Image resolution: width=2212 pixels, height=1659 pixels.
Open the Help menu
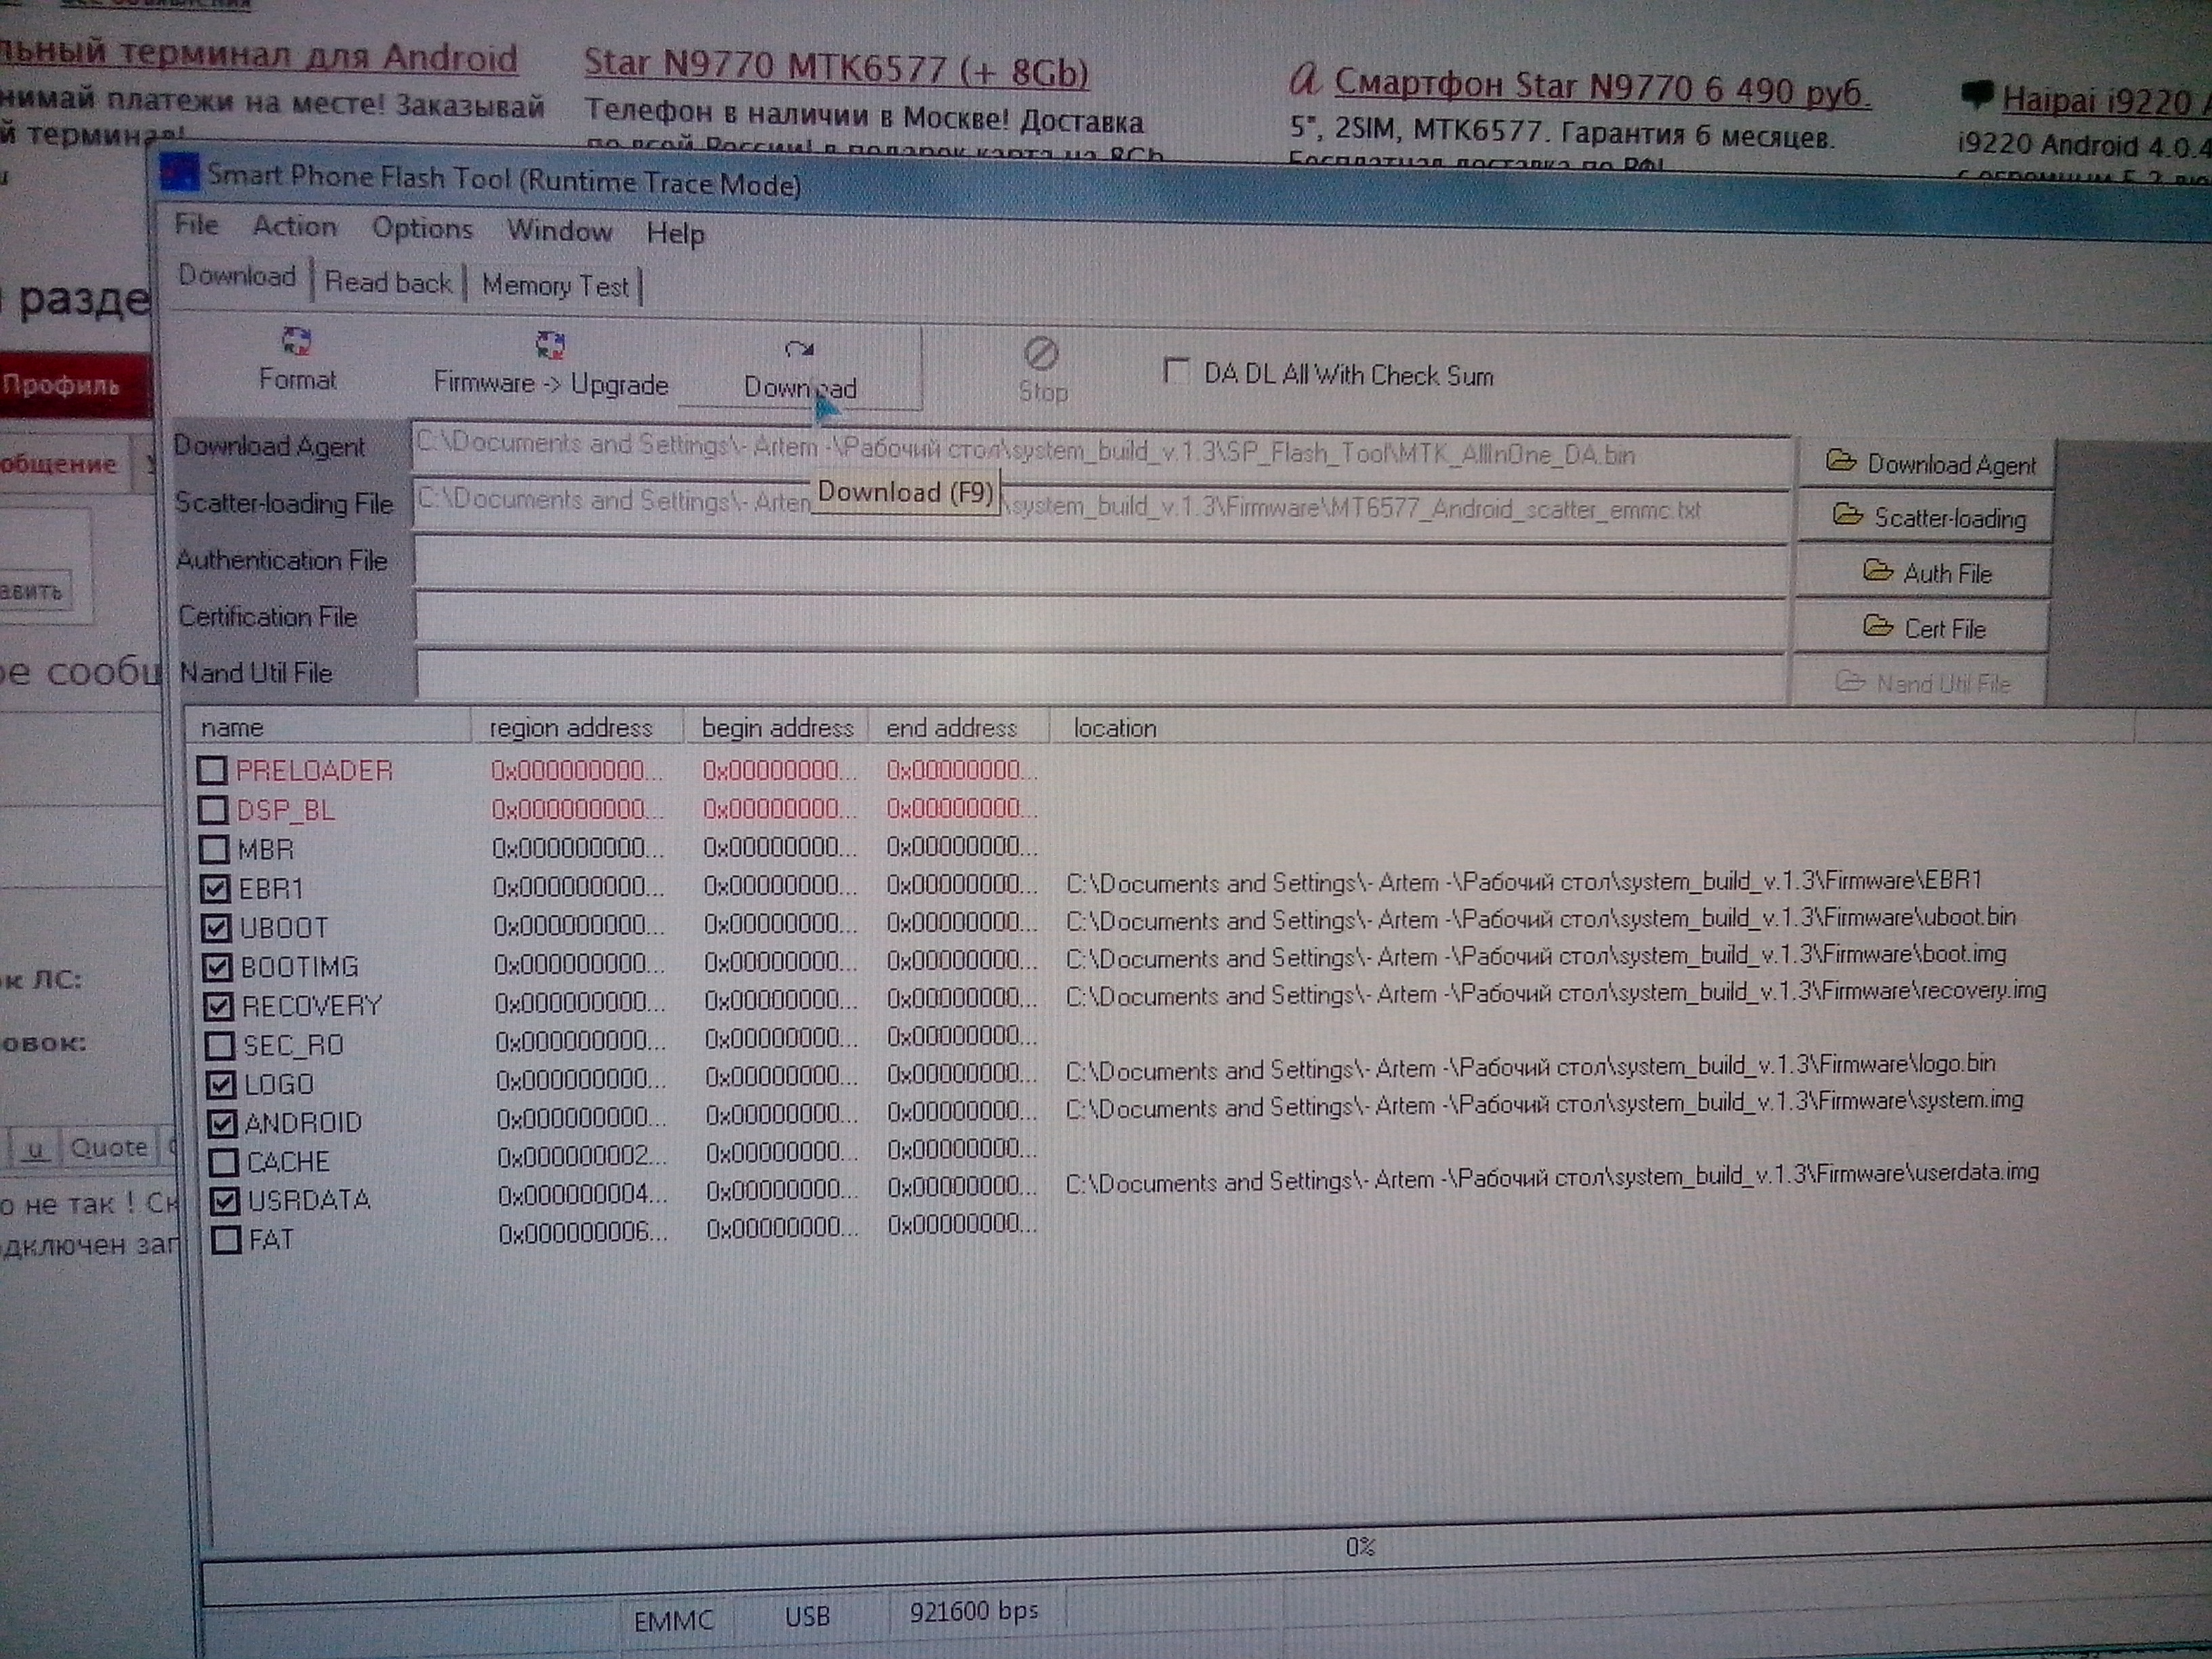[675, 234]
